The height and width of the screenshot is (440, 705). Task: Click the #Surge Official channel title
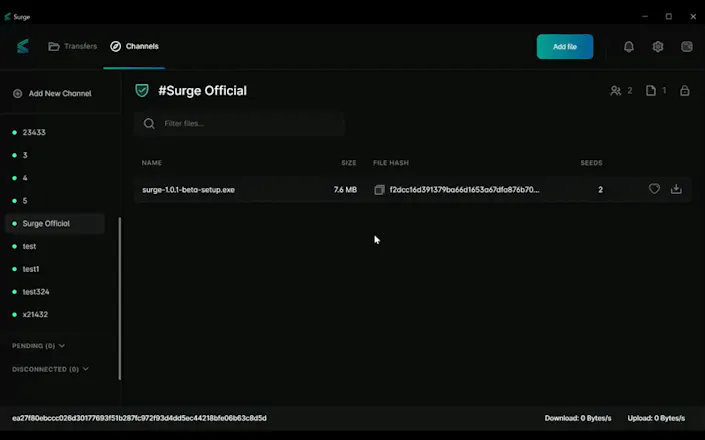[202, 91]
